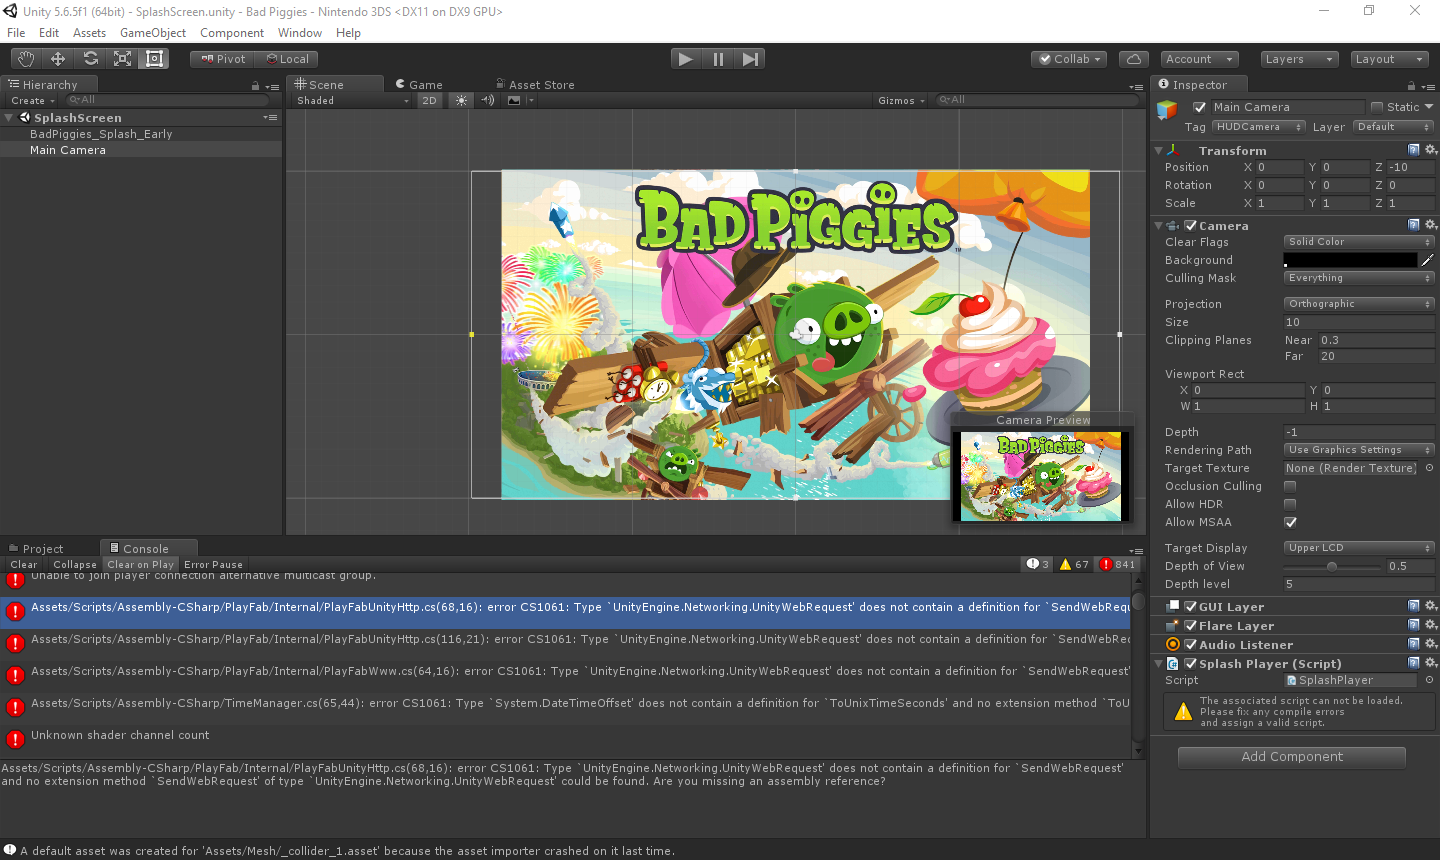The height and width of the screenshot is (860, 1440).
Task: Open the GameObject menu
Action: pyautogui.click(x=153, y=33)
